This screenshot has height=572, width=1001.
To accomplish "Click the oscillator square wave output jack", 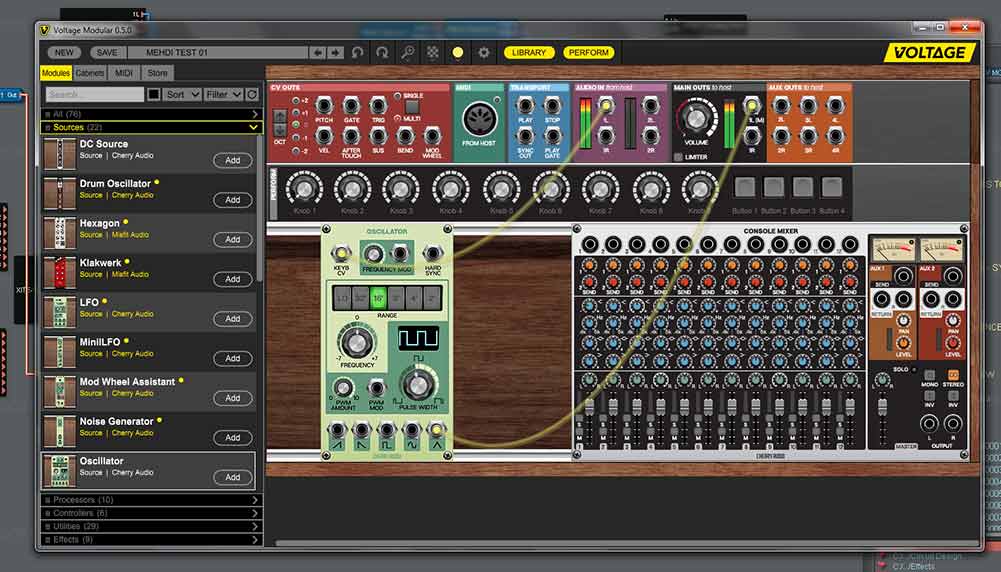I will (x=386, y=430).
